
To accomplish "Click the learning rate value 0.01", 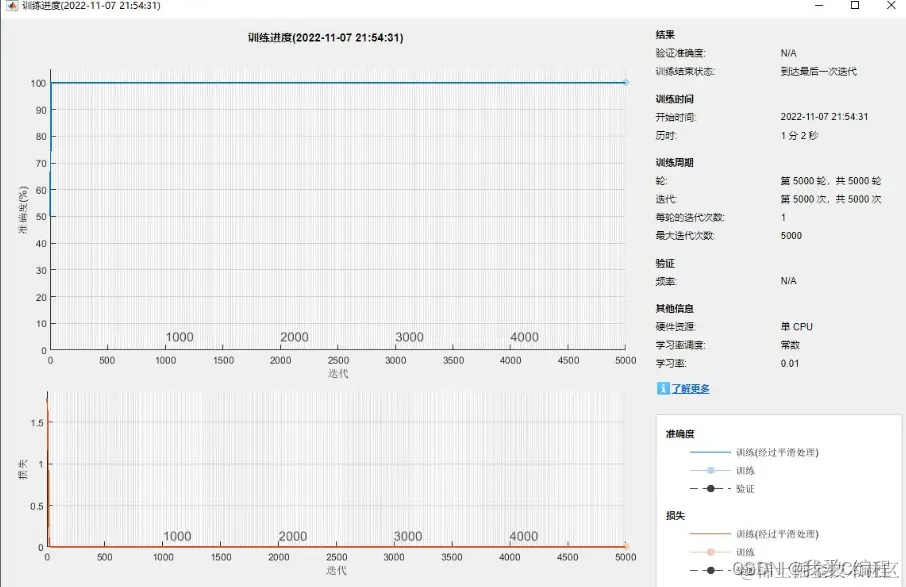I will 789,363.
